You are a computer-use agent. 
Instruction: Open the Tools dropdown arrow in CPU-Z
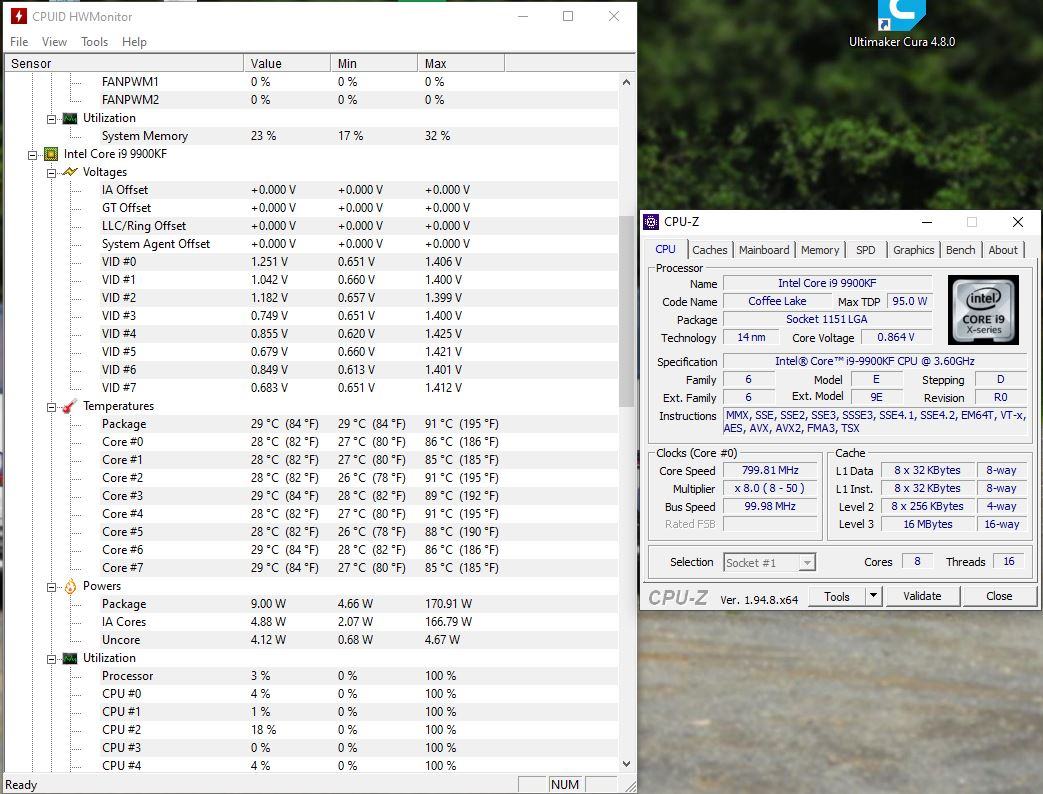874,596
